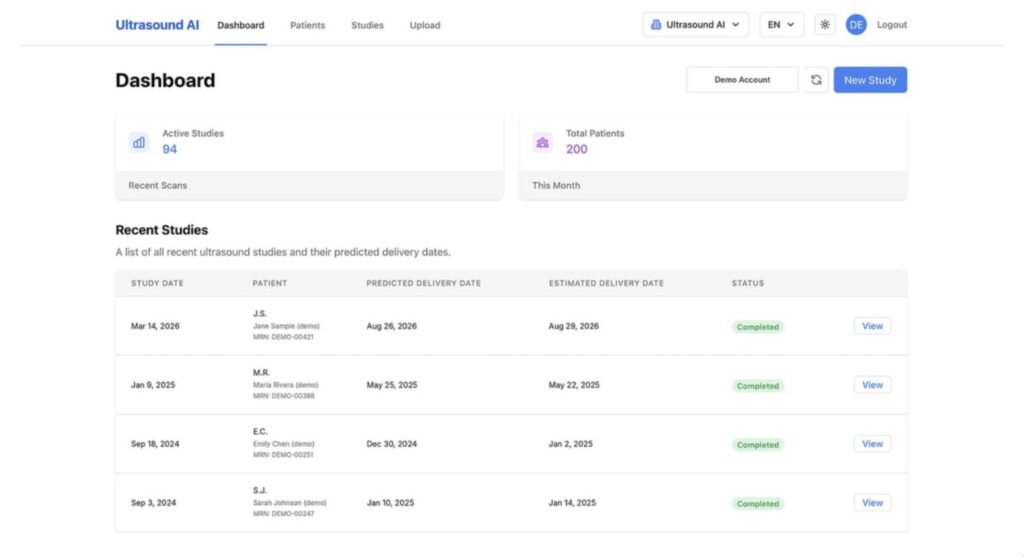Click the Predicted Delivery Date column header
This screenshot has width=1024, height=557.
coord(423,283)
